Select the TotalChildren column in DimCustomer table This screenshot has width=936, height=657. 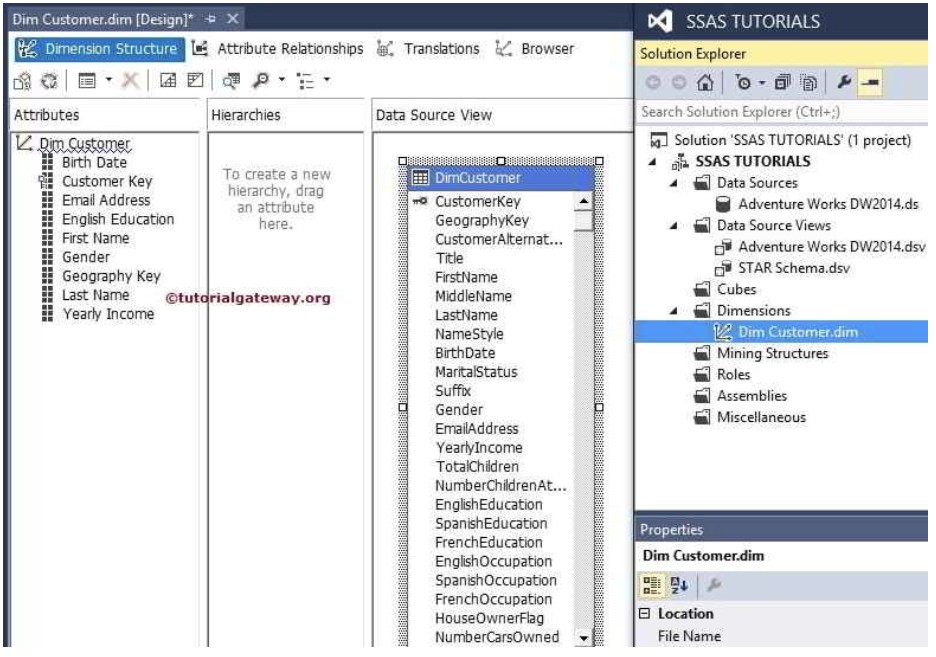coord(476,467)
